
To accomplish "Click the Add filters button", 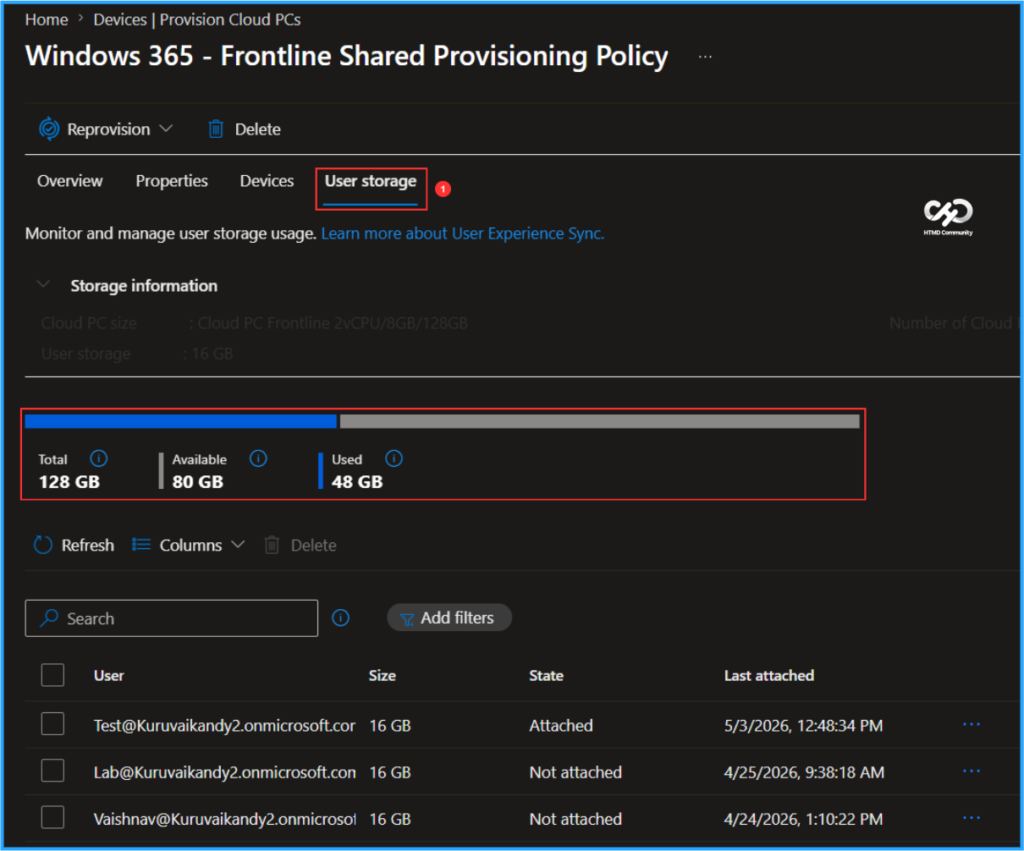I will (449, 617).
